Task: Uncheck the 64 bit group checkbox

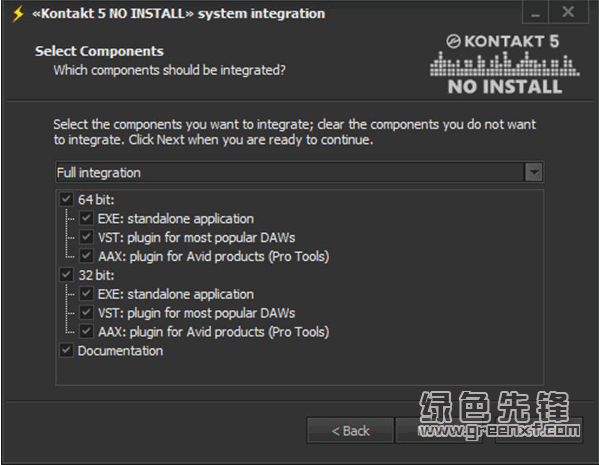Action: 66,199
